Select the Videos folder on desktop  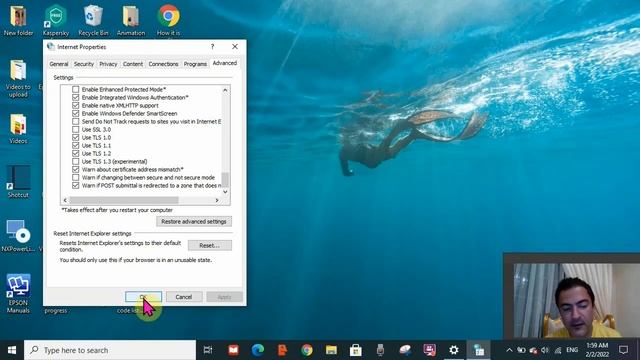coord(18,129)
